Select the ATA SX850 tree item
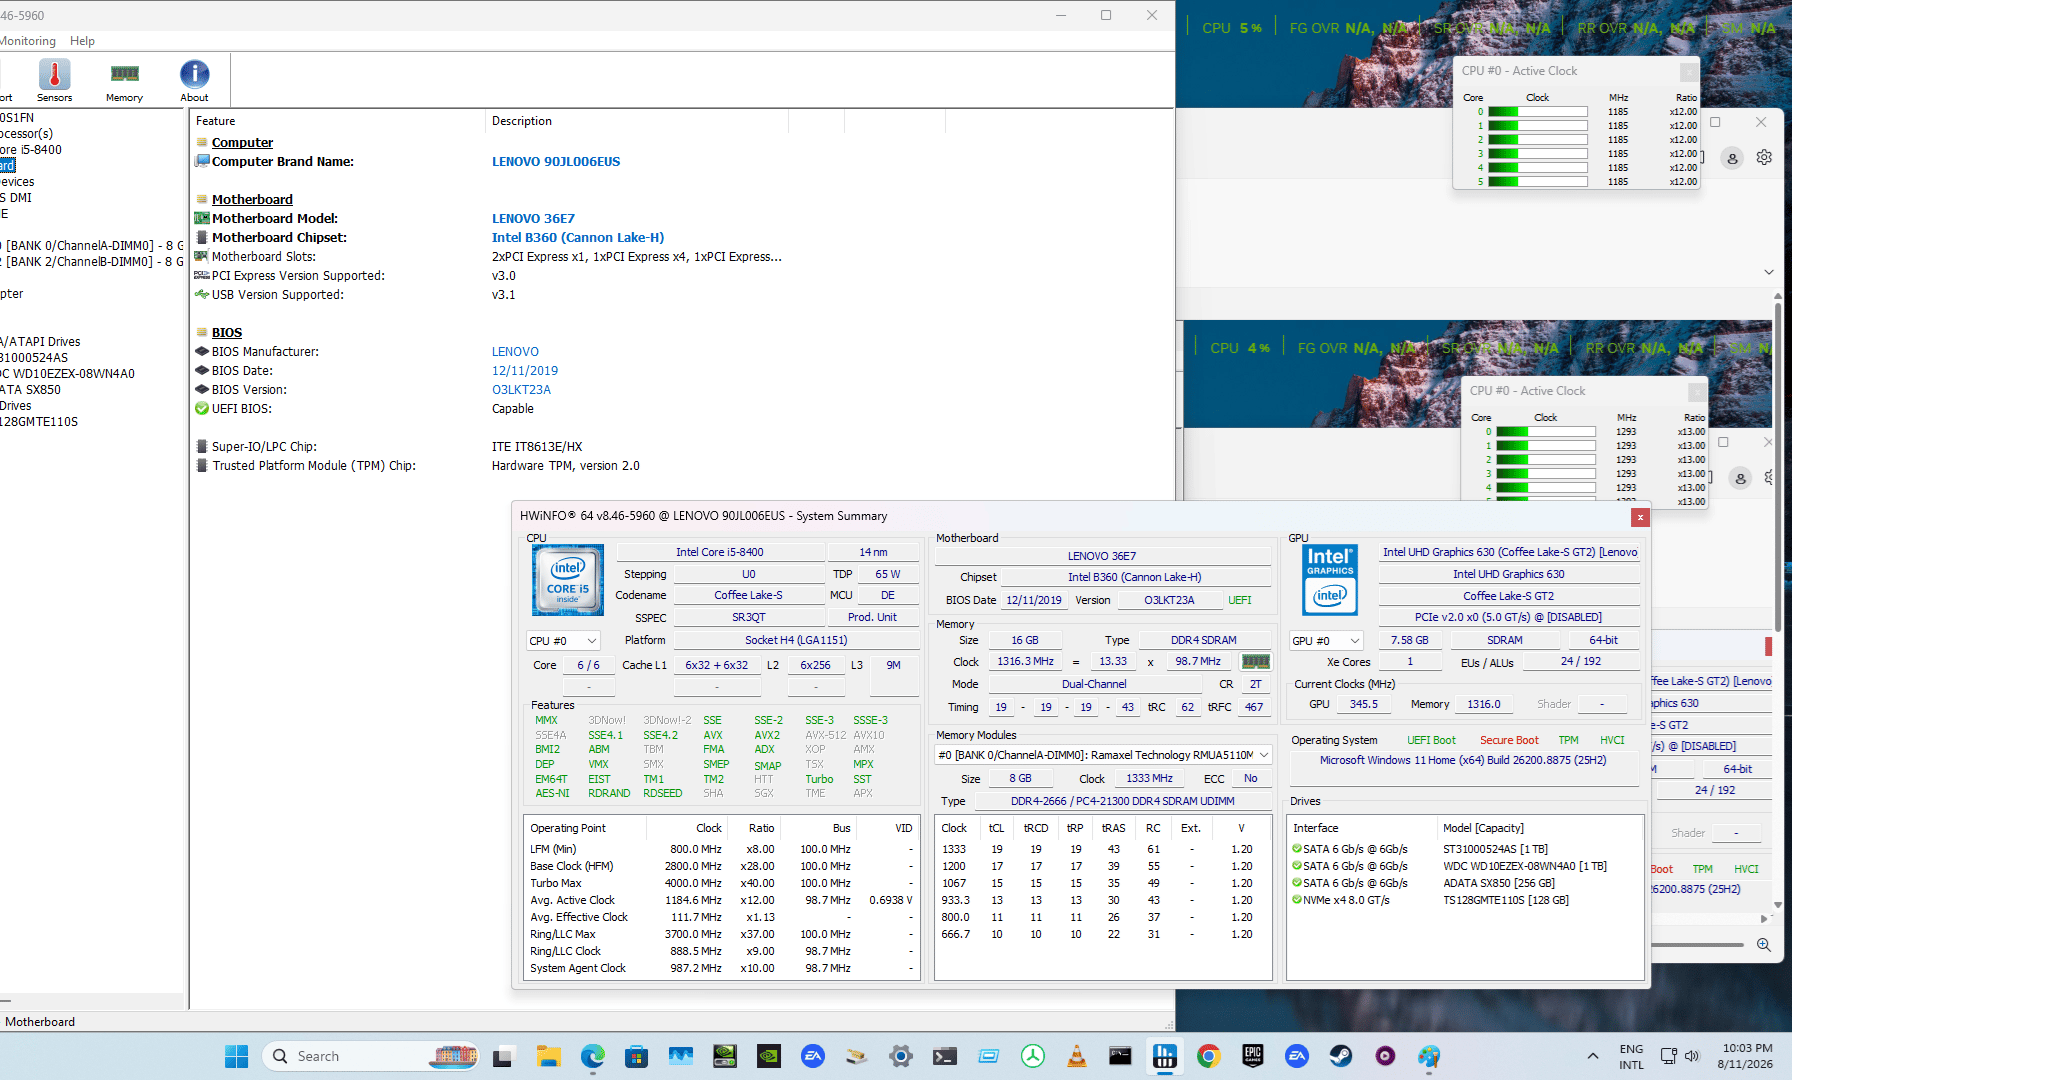 31,389
